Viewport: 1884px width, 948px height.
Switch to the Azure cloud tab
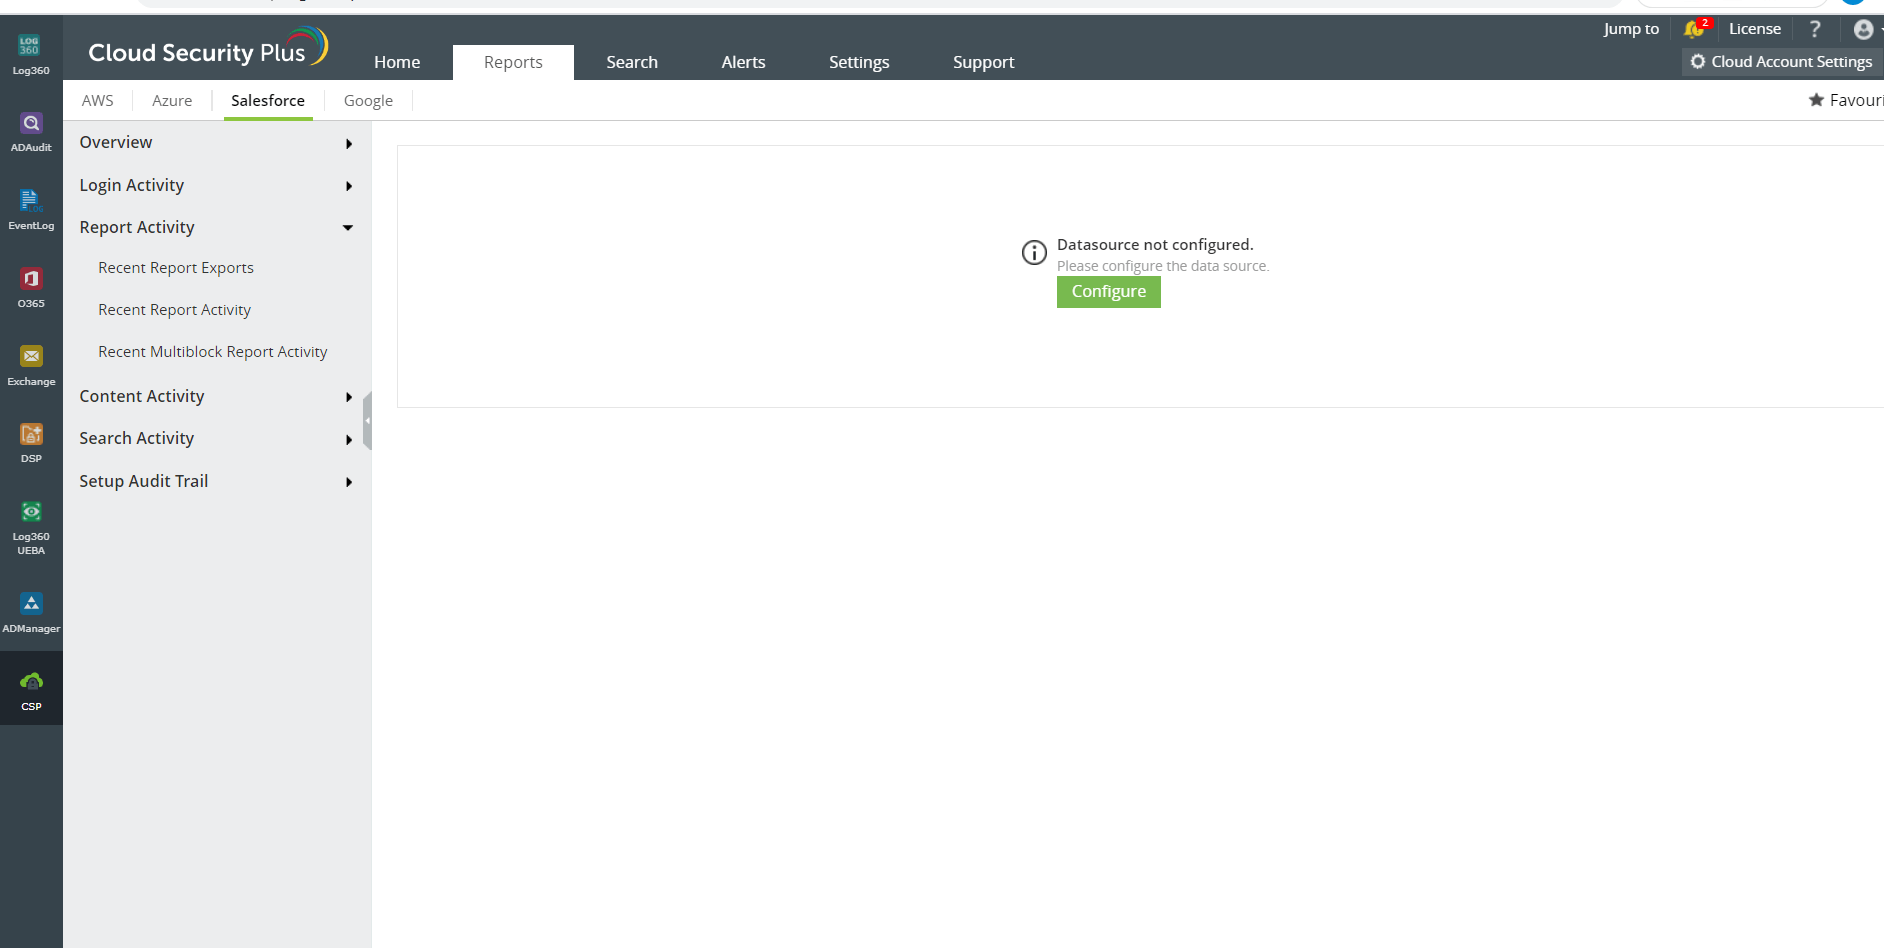[x=172, y=101]
